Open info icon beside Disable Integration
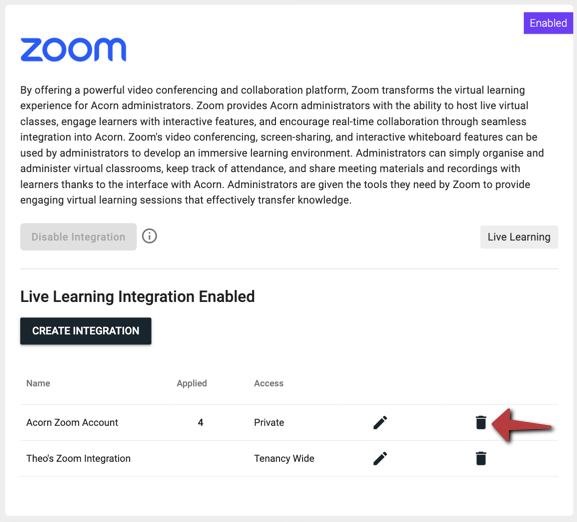This screenshot has width=577, height=522. [149, 236]
